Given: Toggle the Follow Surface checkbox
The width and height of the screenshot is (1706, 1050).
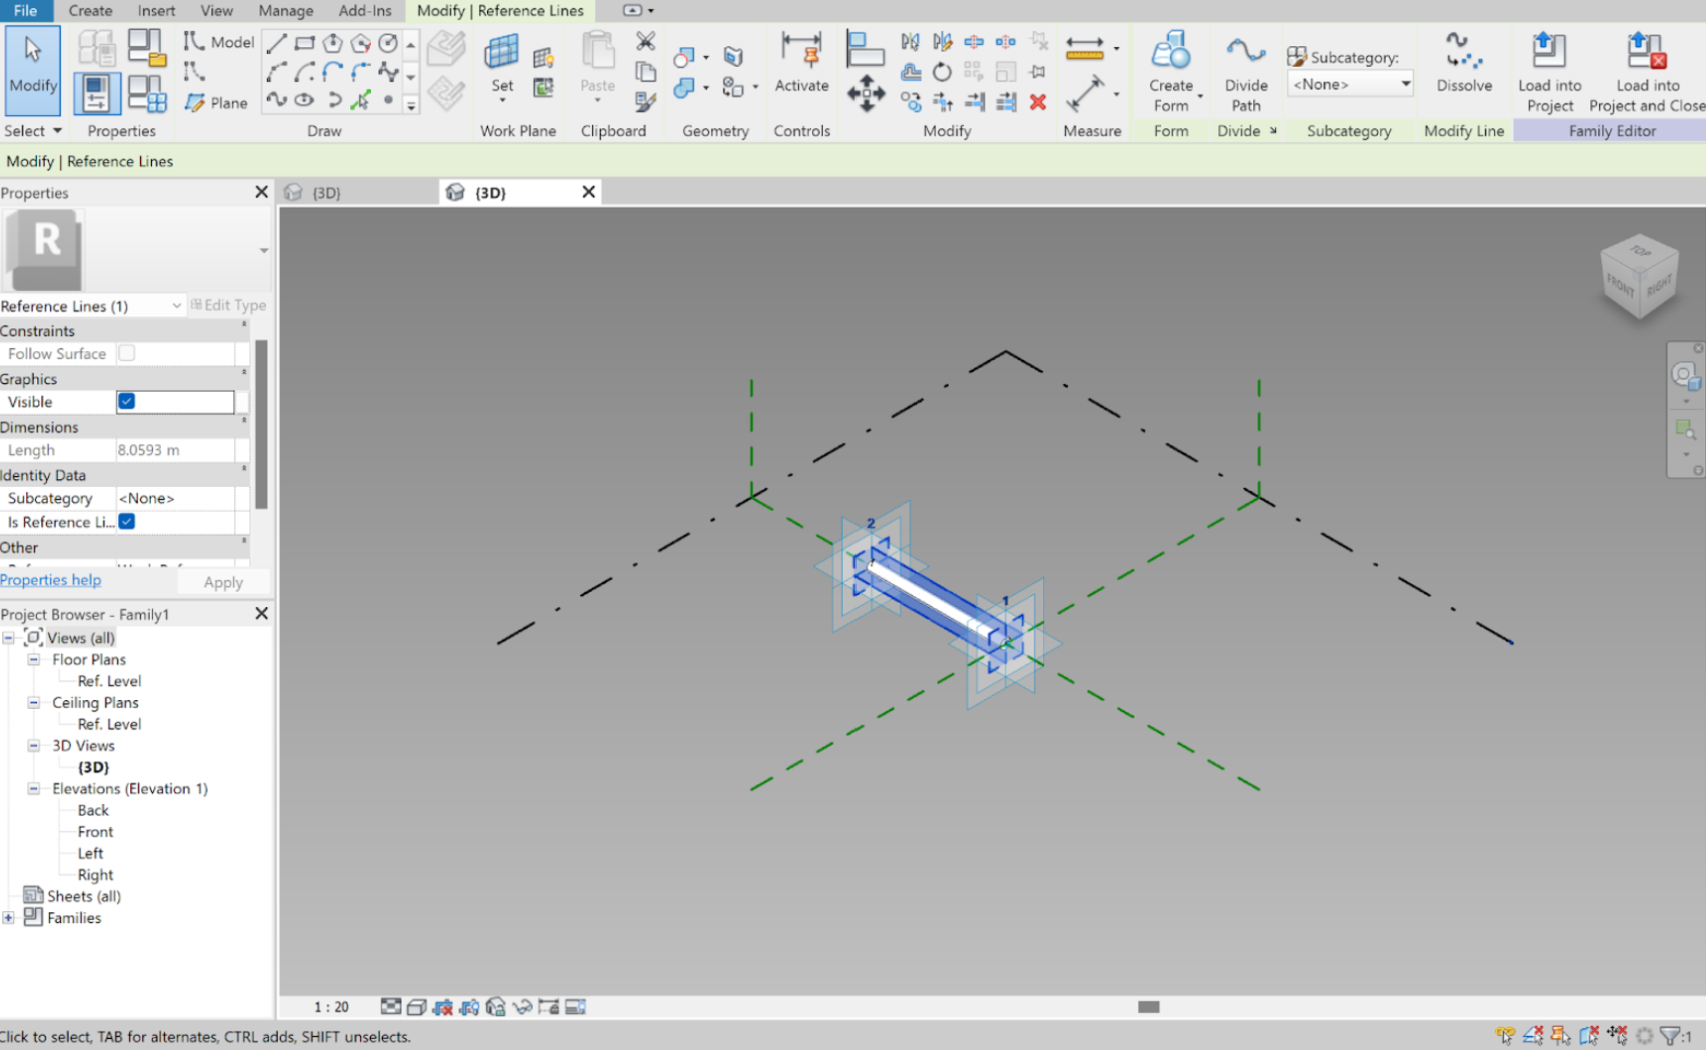Looking at the screenshot, I should [127, 353].
